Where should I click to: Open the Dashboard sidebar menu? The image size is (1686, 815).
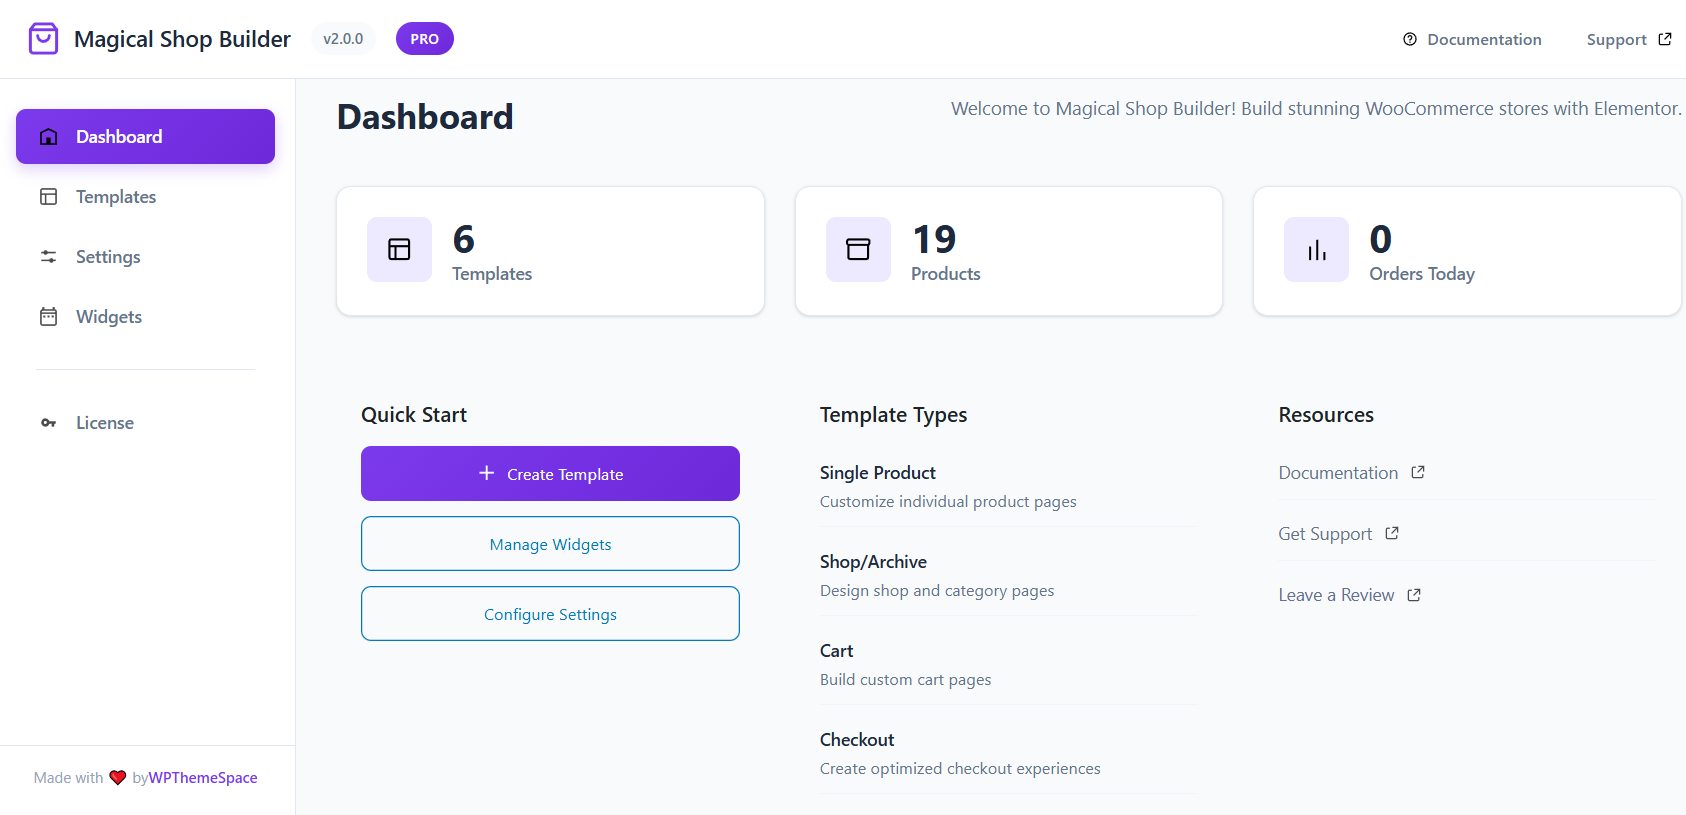click(x=145, y=137)
